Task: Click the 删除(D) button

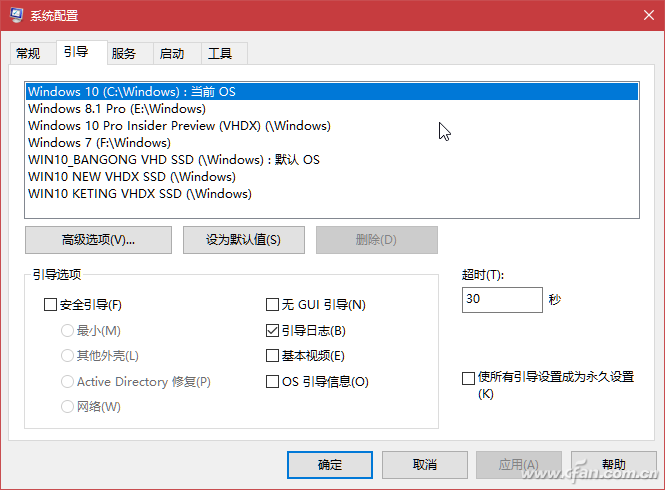Action: click(x=377, y=240)
